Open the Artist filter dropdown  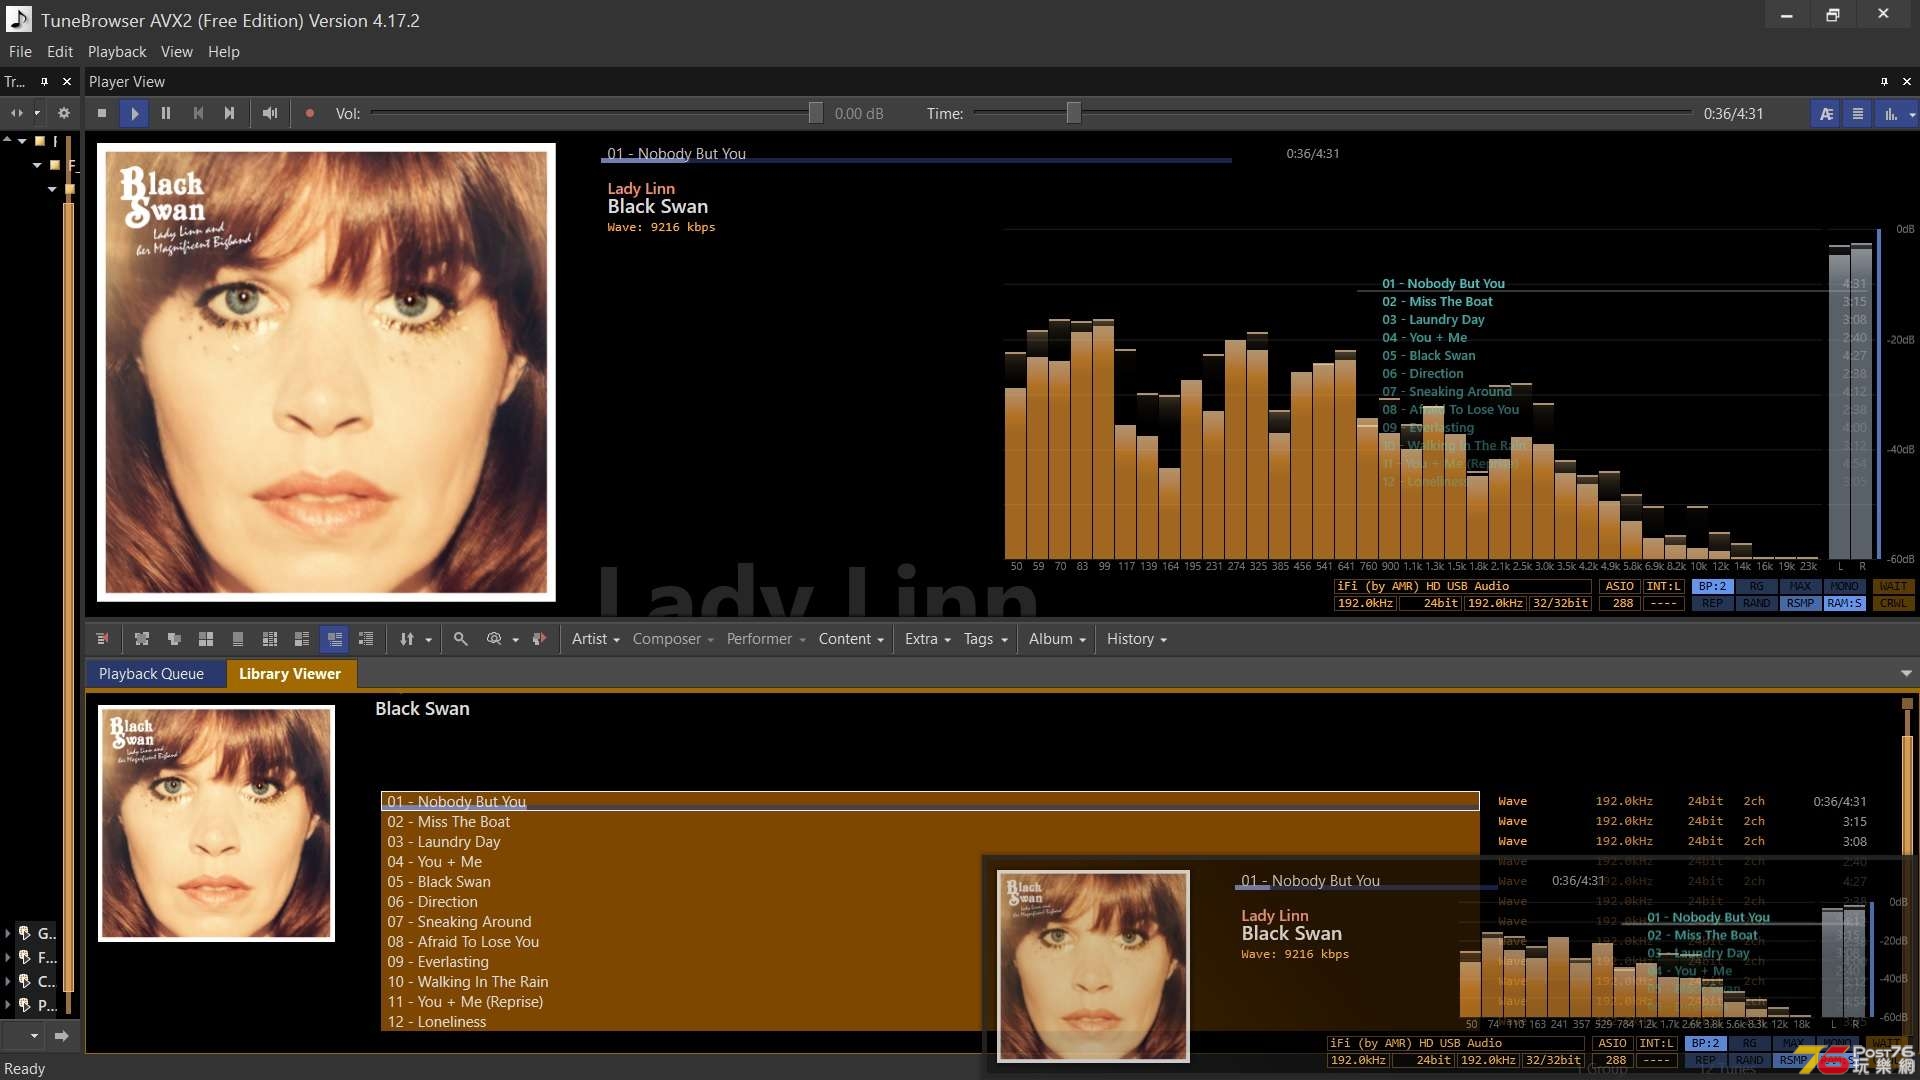tap(596, 639)
